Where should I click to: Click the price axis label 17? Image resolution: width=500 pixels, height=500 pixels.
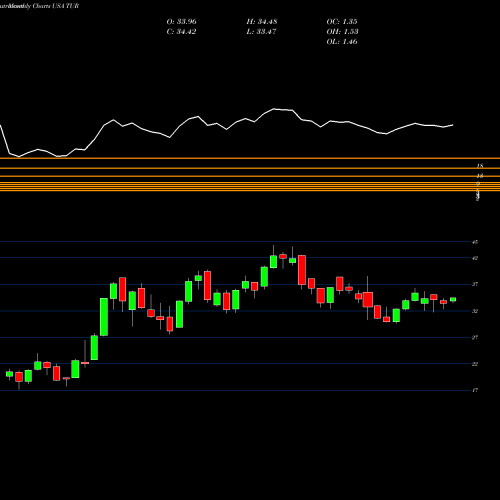(x=475, y=390)
